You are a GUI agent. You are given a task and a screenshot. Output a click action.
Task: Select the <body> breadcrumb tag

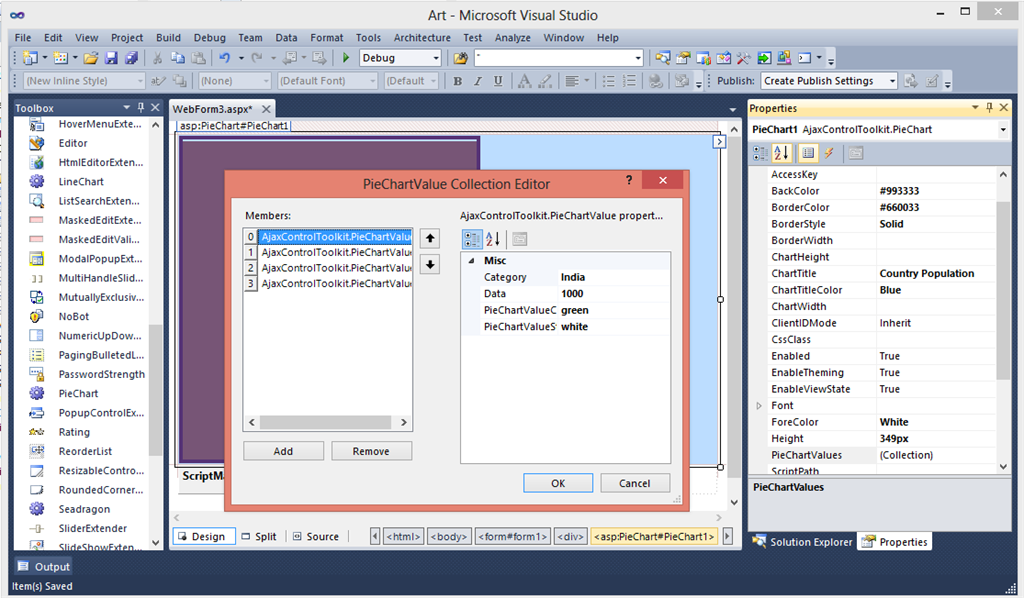pos(449,537)
